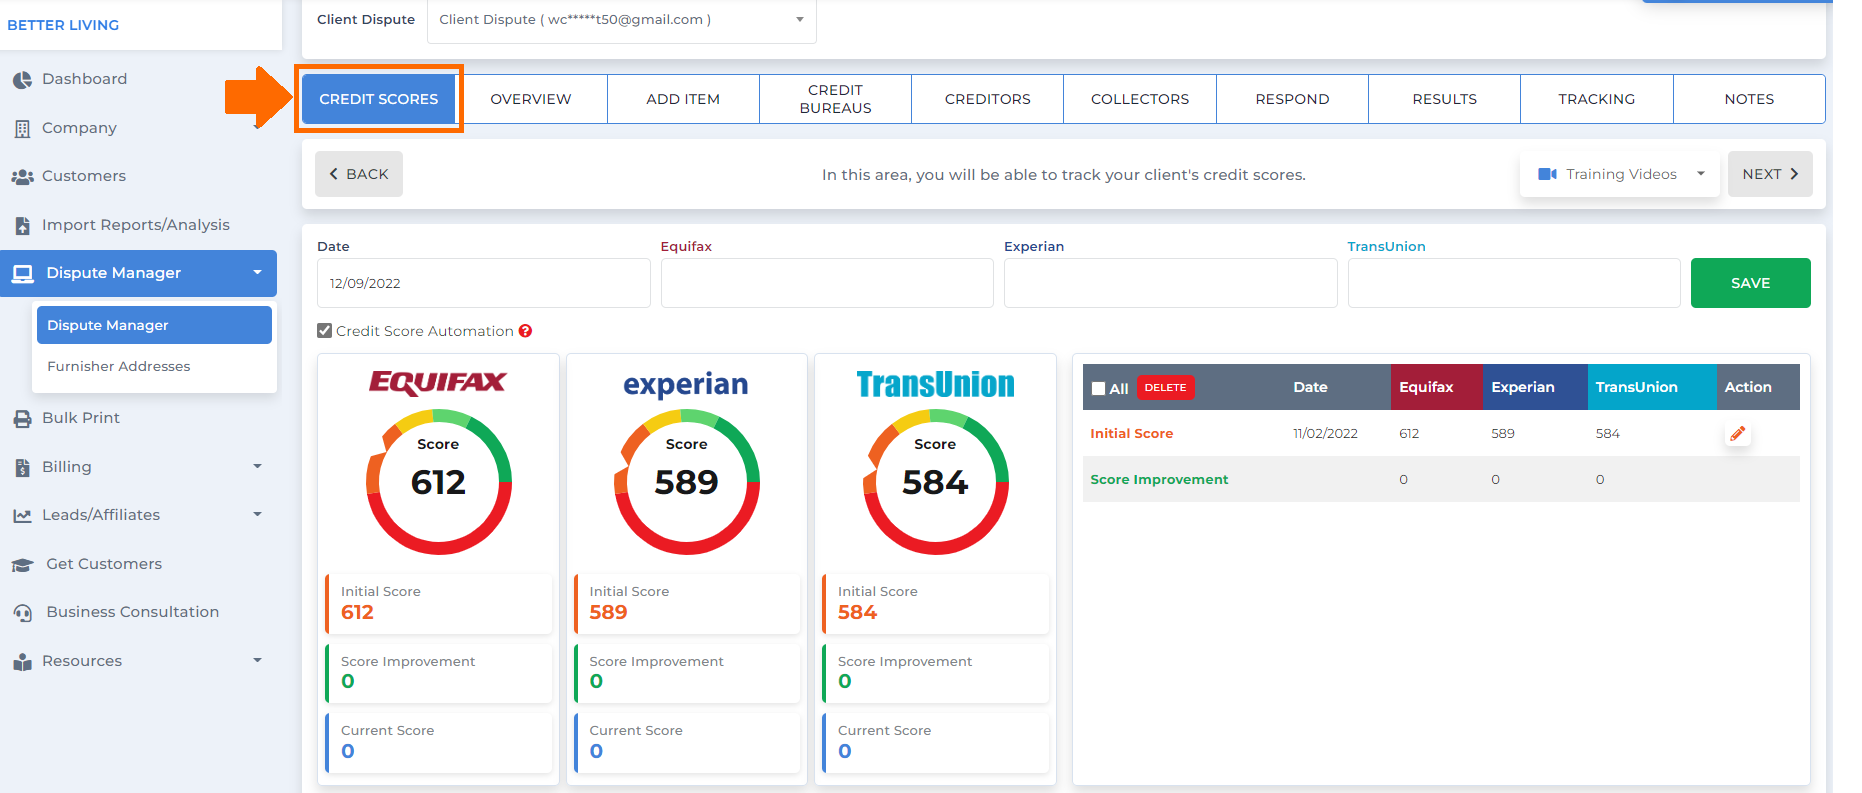
Task: Click the Training Videos camera icon
Action: [1547, 174]
